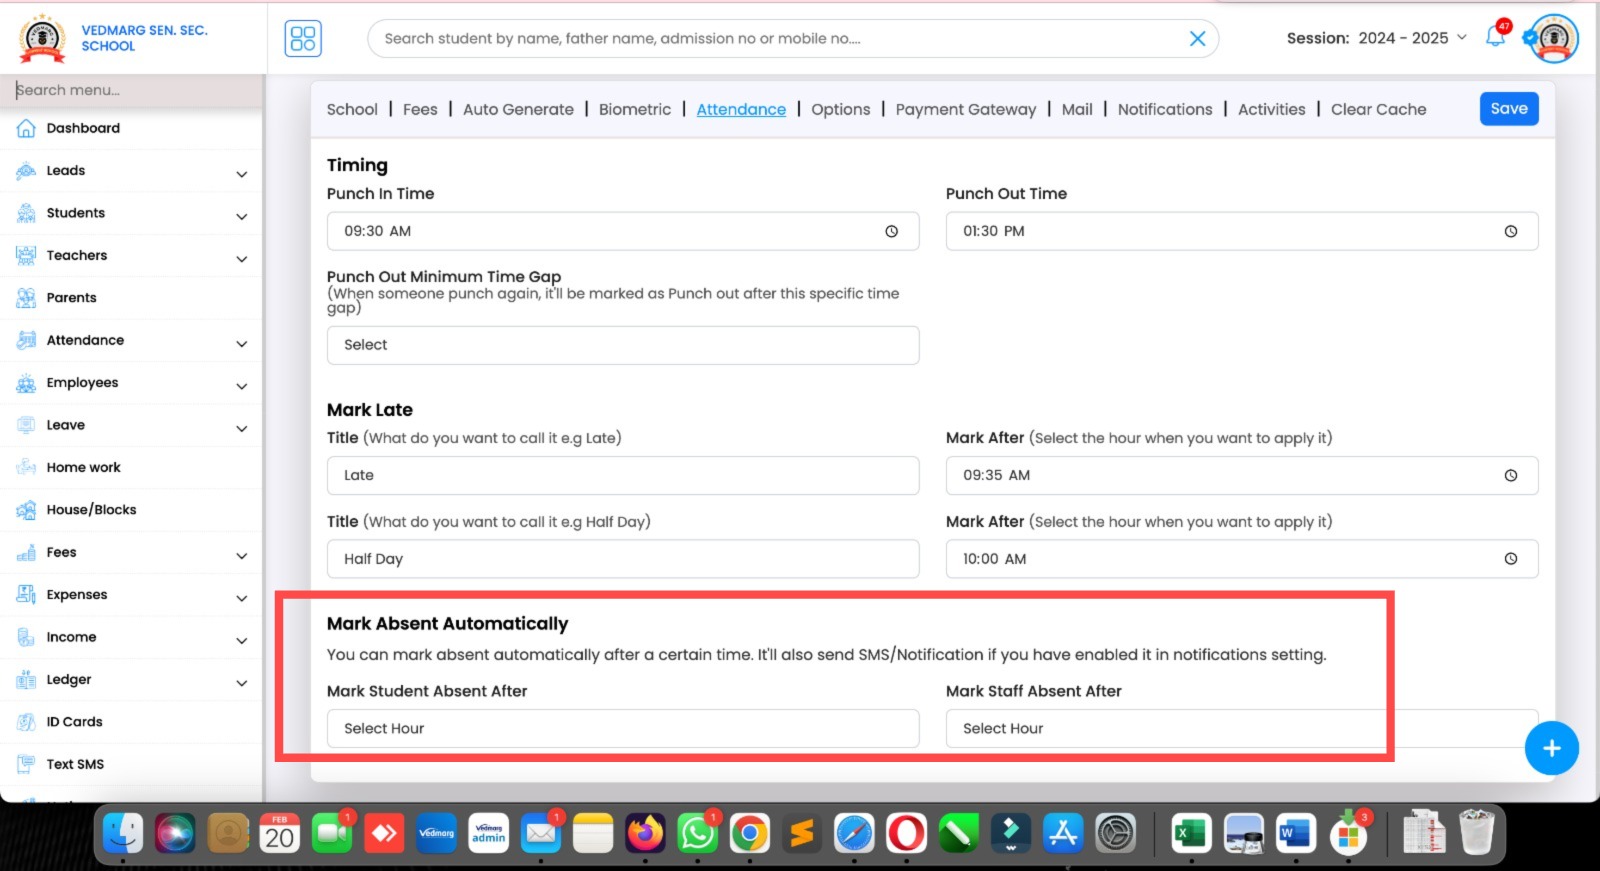Click the blue floating plus button
The image size is (1600, 871).
1551,748
